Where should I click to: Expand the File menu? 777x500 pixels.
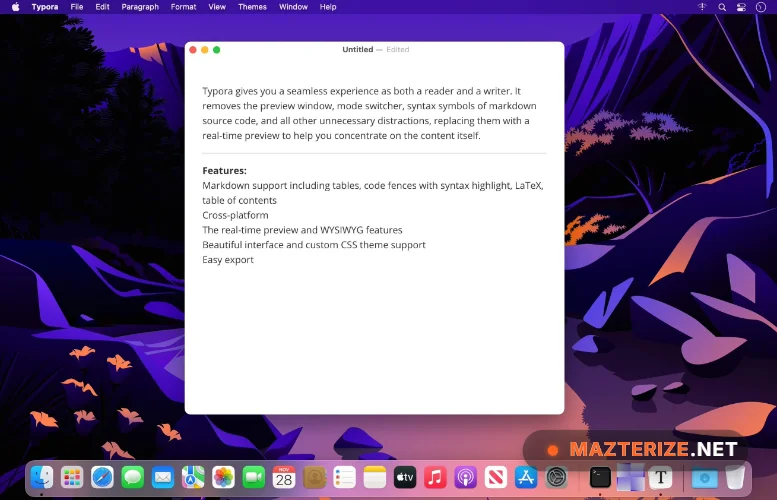pyautogui.click(x=77, y=7)
